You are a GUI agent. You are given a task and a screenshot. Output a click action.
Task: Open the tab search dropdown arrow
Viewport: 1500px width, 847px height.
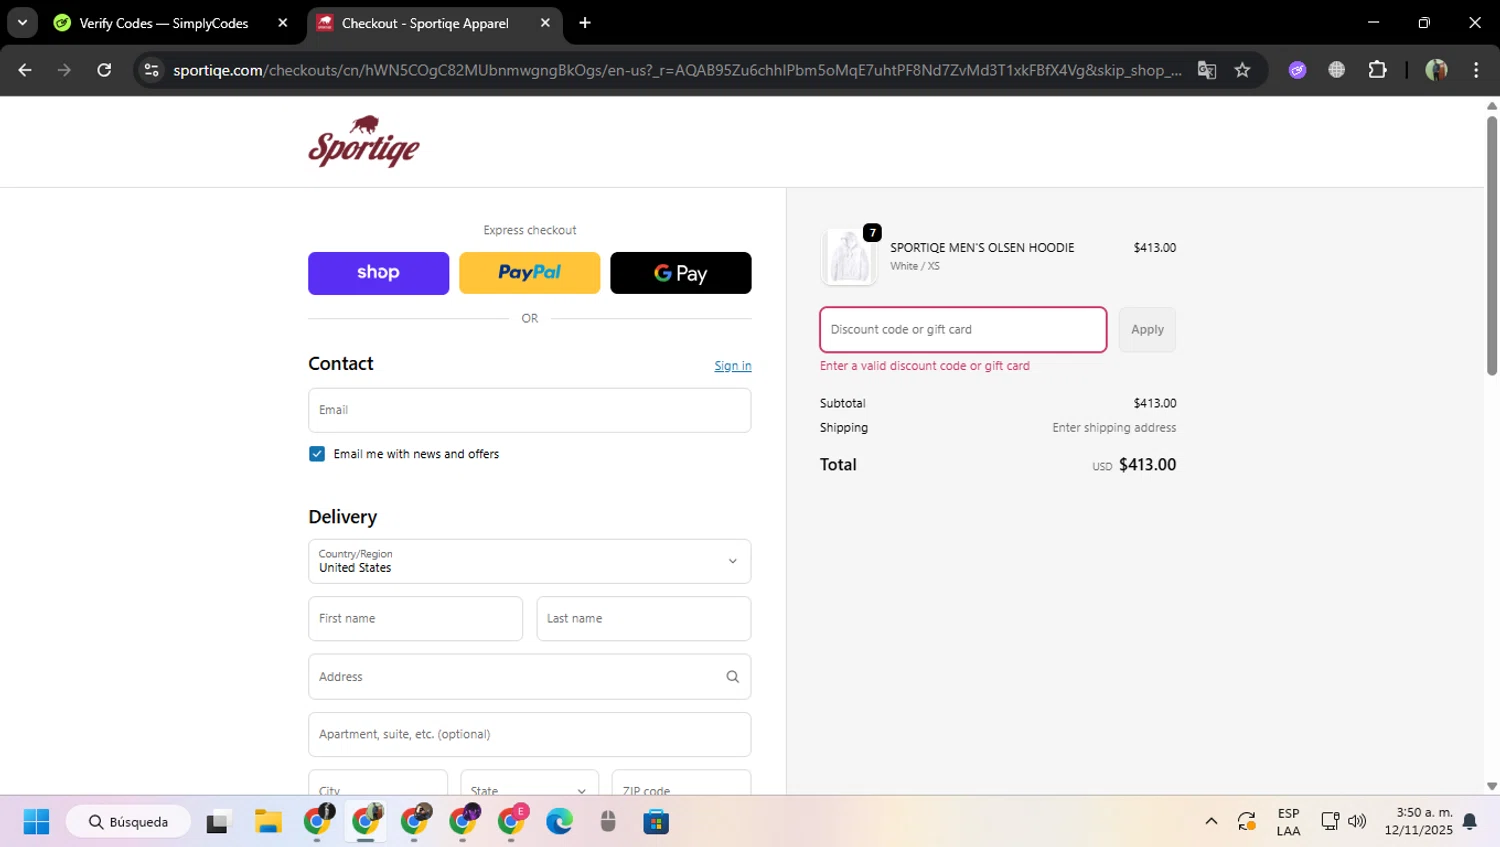point(22,23)
